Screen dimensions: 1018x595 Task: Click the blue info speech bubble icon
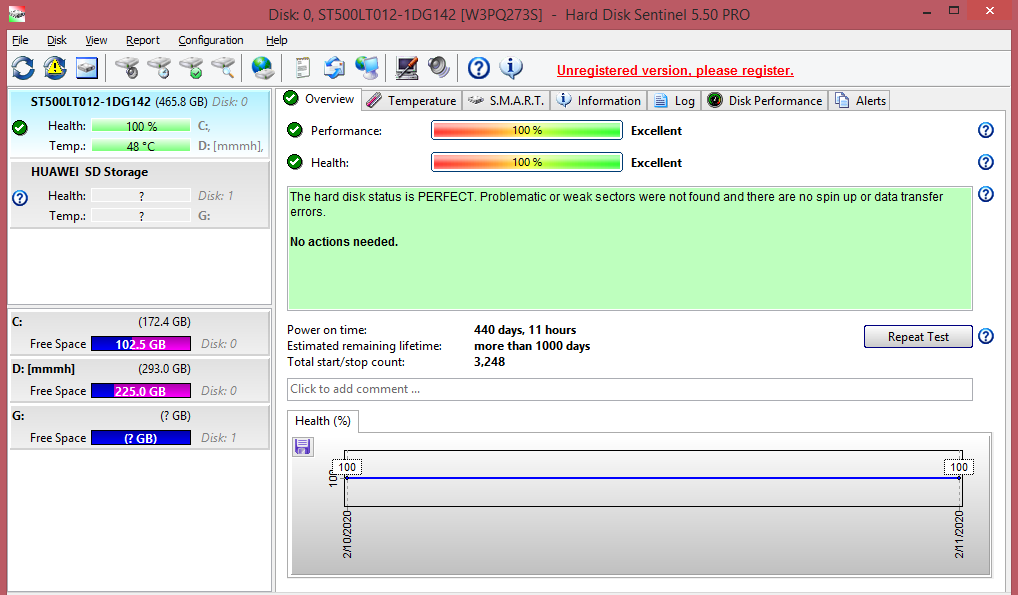[511, 68]
